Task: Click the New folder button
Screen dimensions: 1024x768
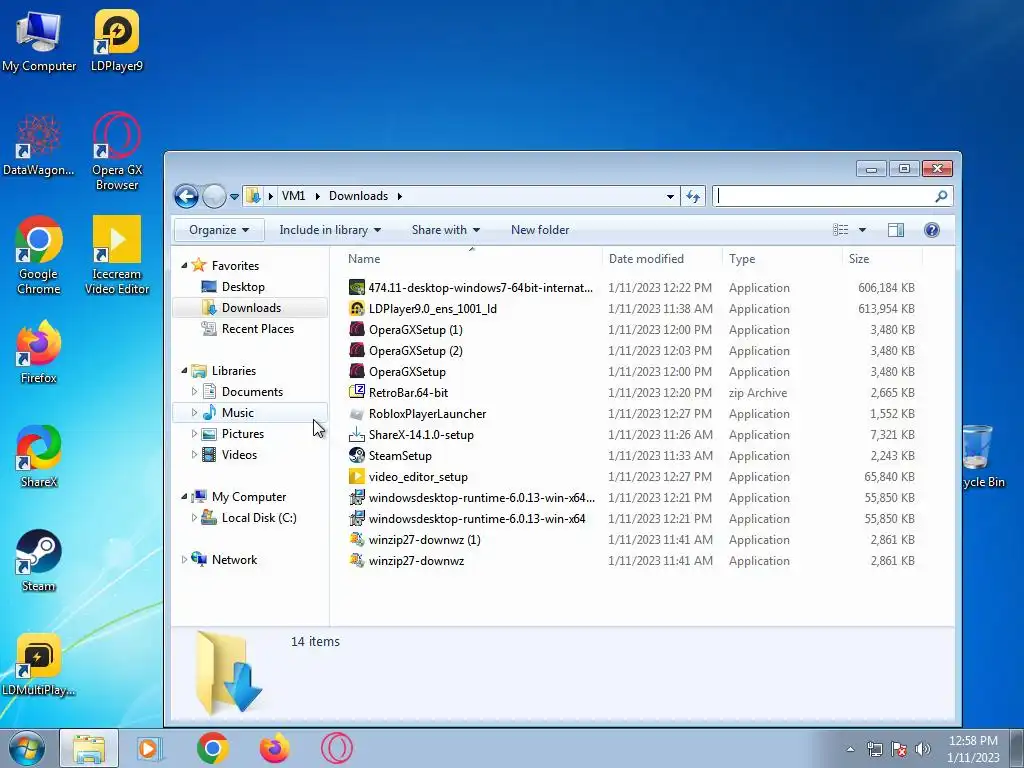Action: (x=539, y=230)
